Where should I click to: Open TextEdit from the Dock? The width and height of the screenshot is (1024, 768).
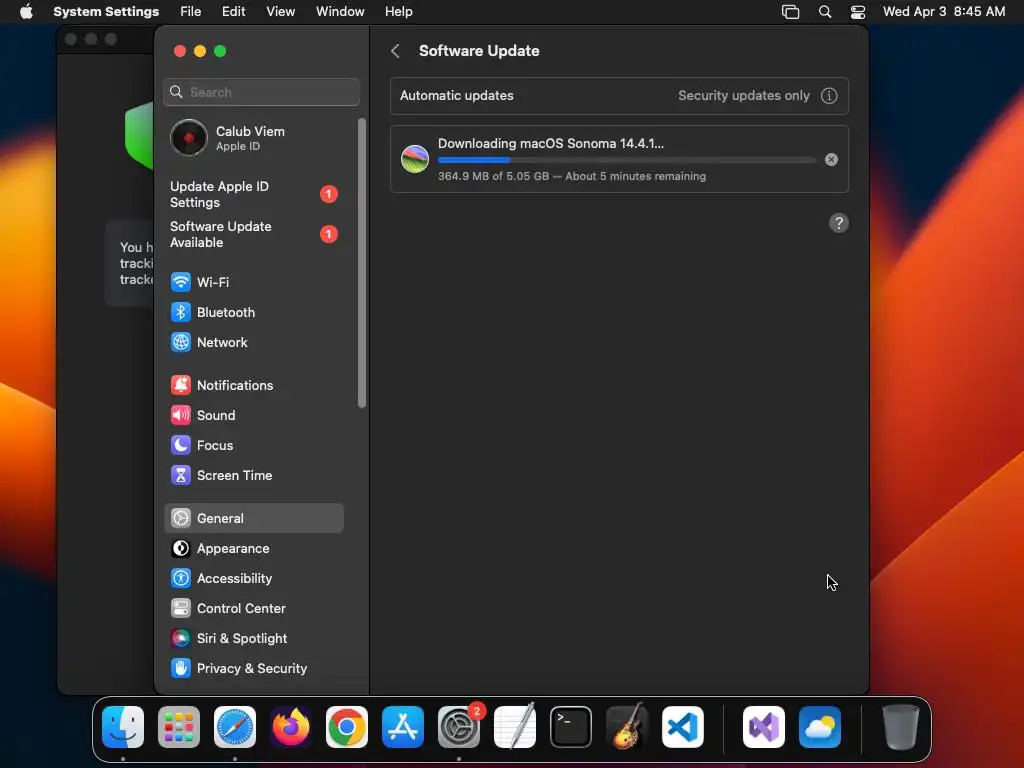pos(515,727)
